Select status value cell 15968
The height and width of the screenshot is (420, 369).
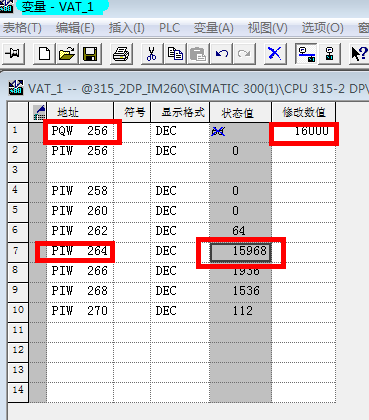coord(241,252)
